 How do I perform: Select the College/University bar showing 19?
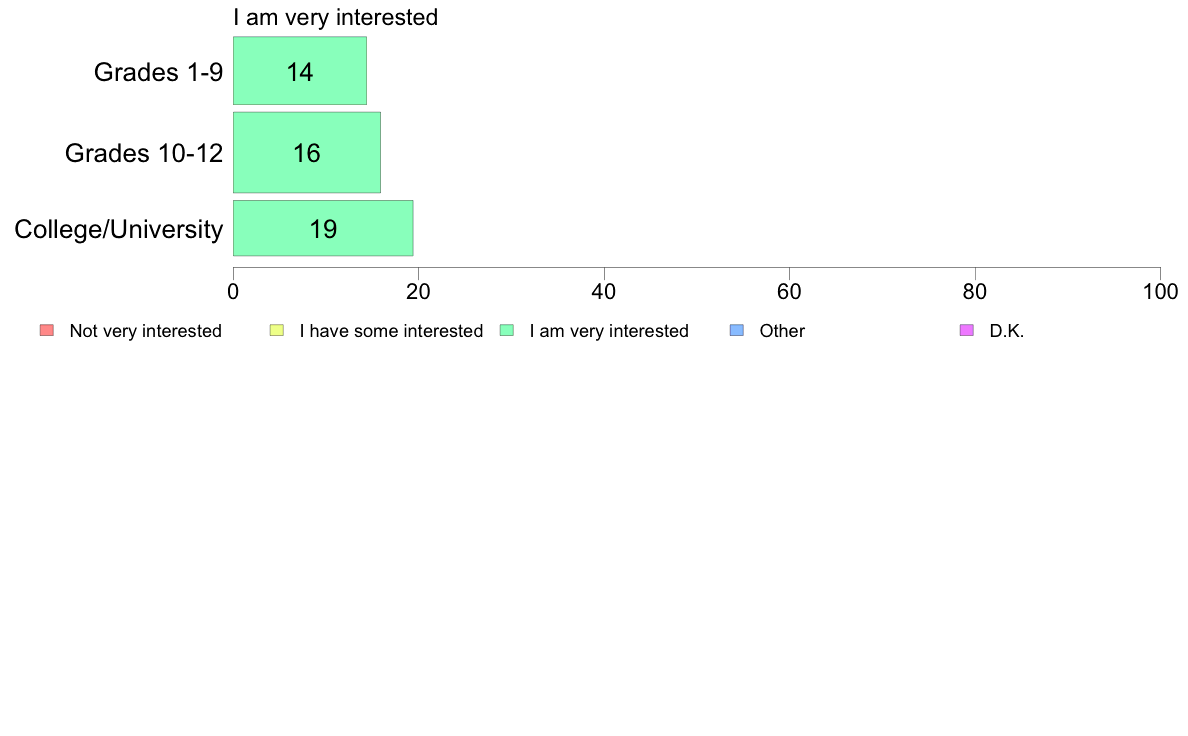pyautogui.click(x=323, y=228)
